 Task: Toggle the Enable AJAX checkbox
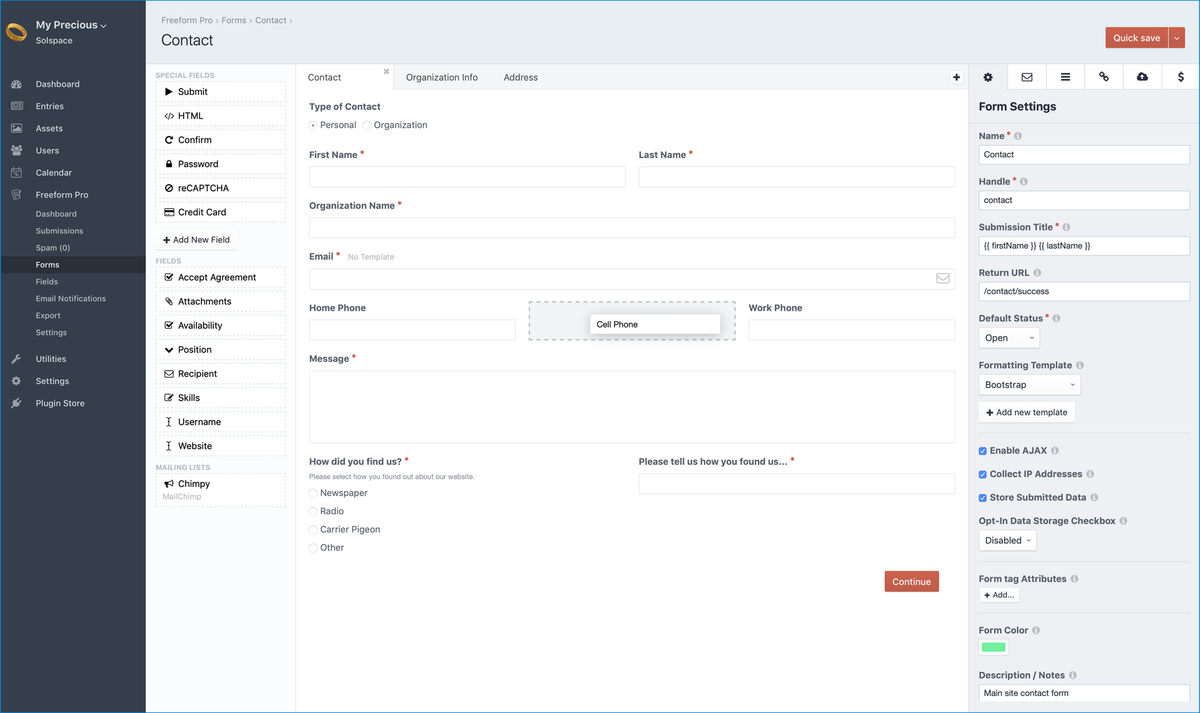coord(983,451)
